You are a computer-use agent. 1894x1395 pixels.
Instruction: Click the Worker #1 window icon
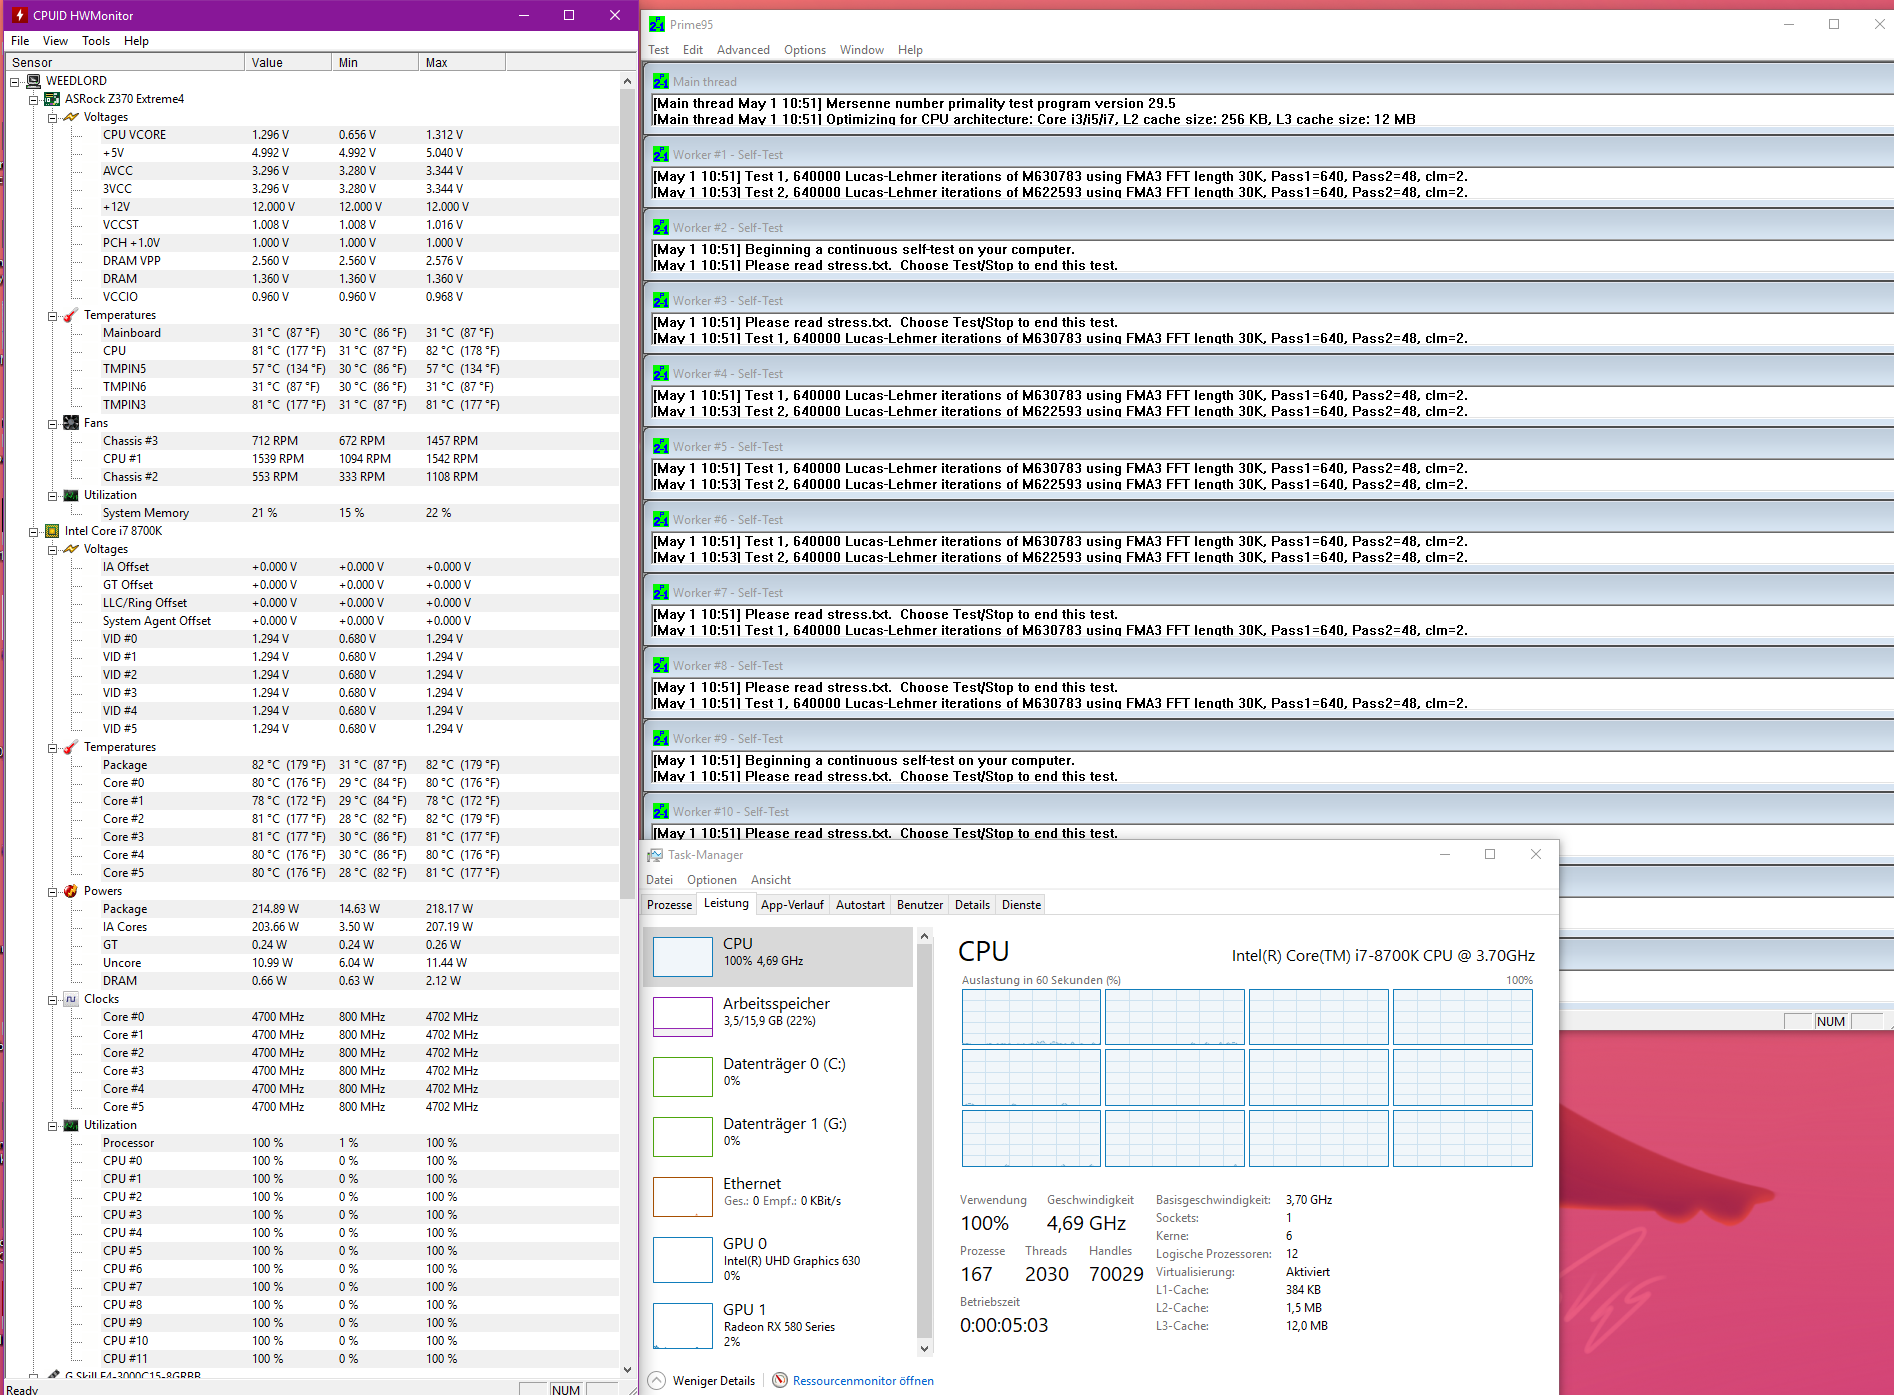point(661,155)
